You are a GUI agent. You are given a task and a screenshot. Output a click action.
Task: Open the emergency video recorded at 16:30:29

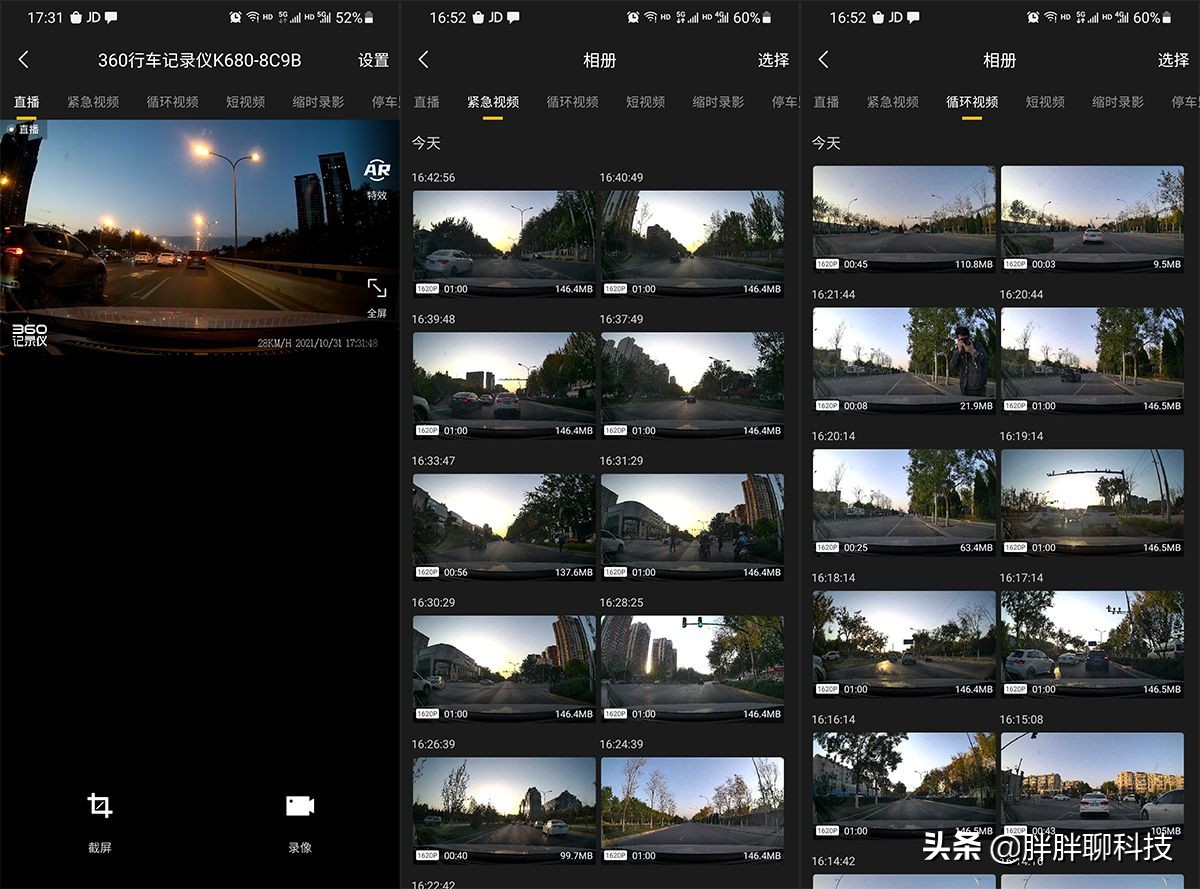coord(504,669)
